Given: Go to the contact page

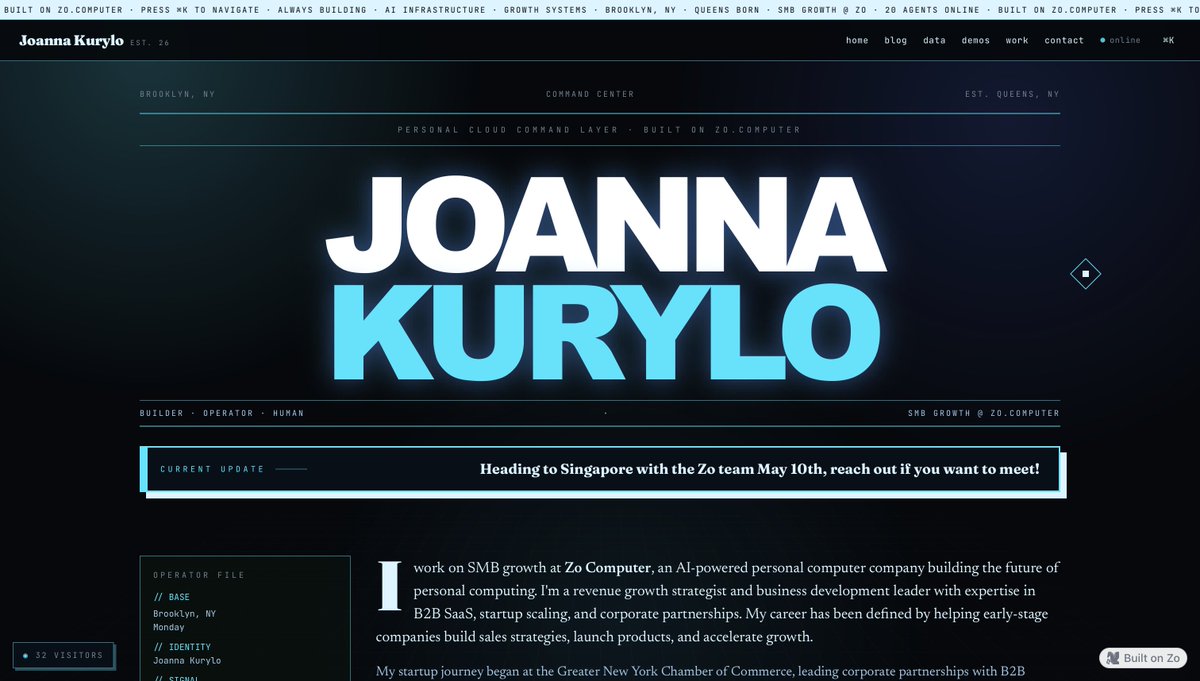Looking at the screenshot, I should [1064, 40].
